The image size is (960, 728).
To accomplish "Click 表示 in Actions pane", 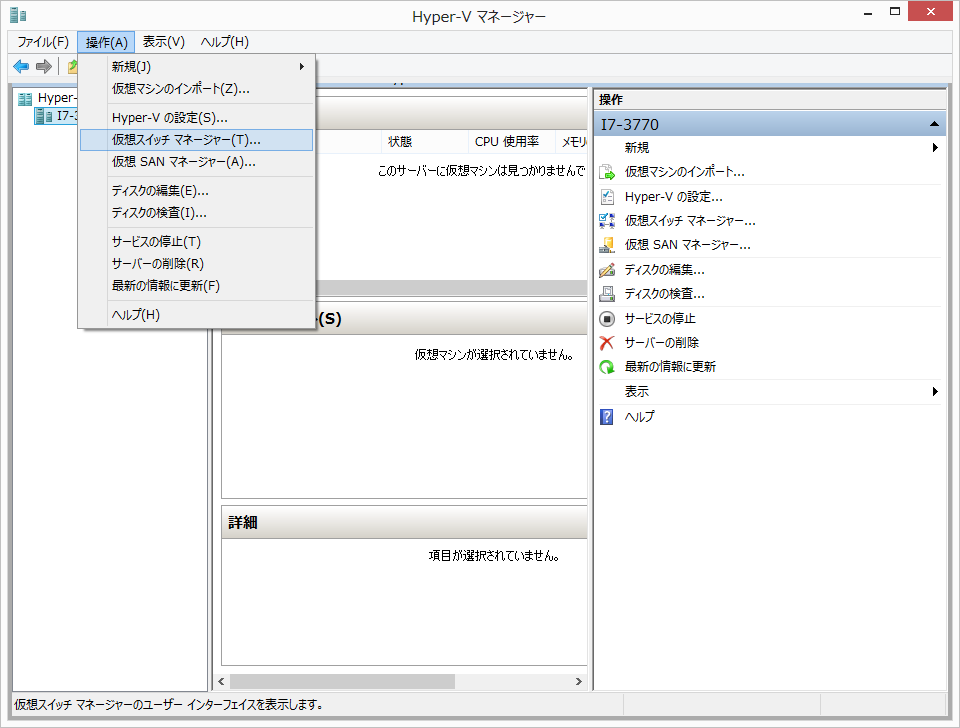I will (637, 391).
